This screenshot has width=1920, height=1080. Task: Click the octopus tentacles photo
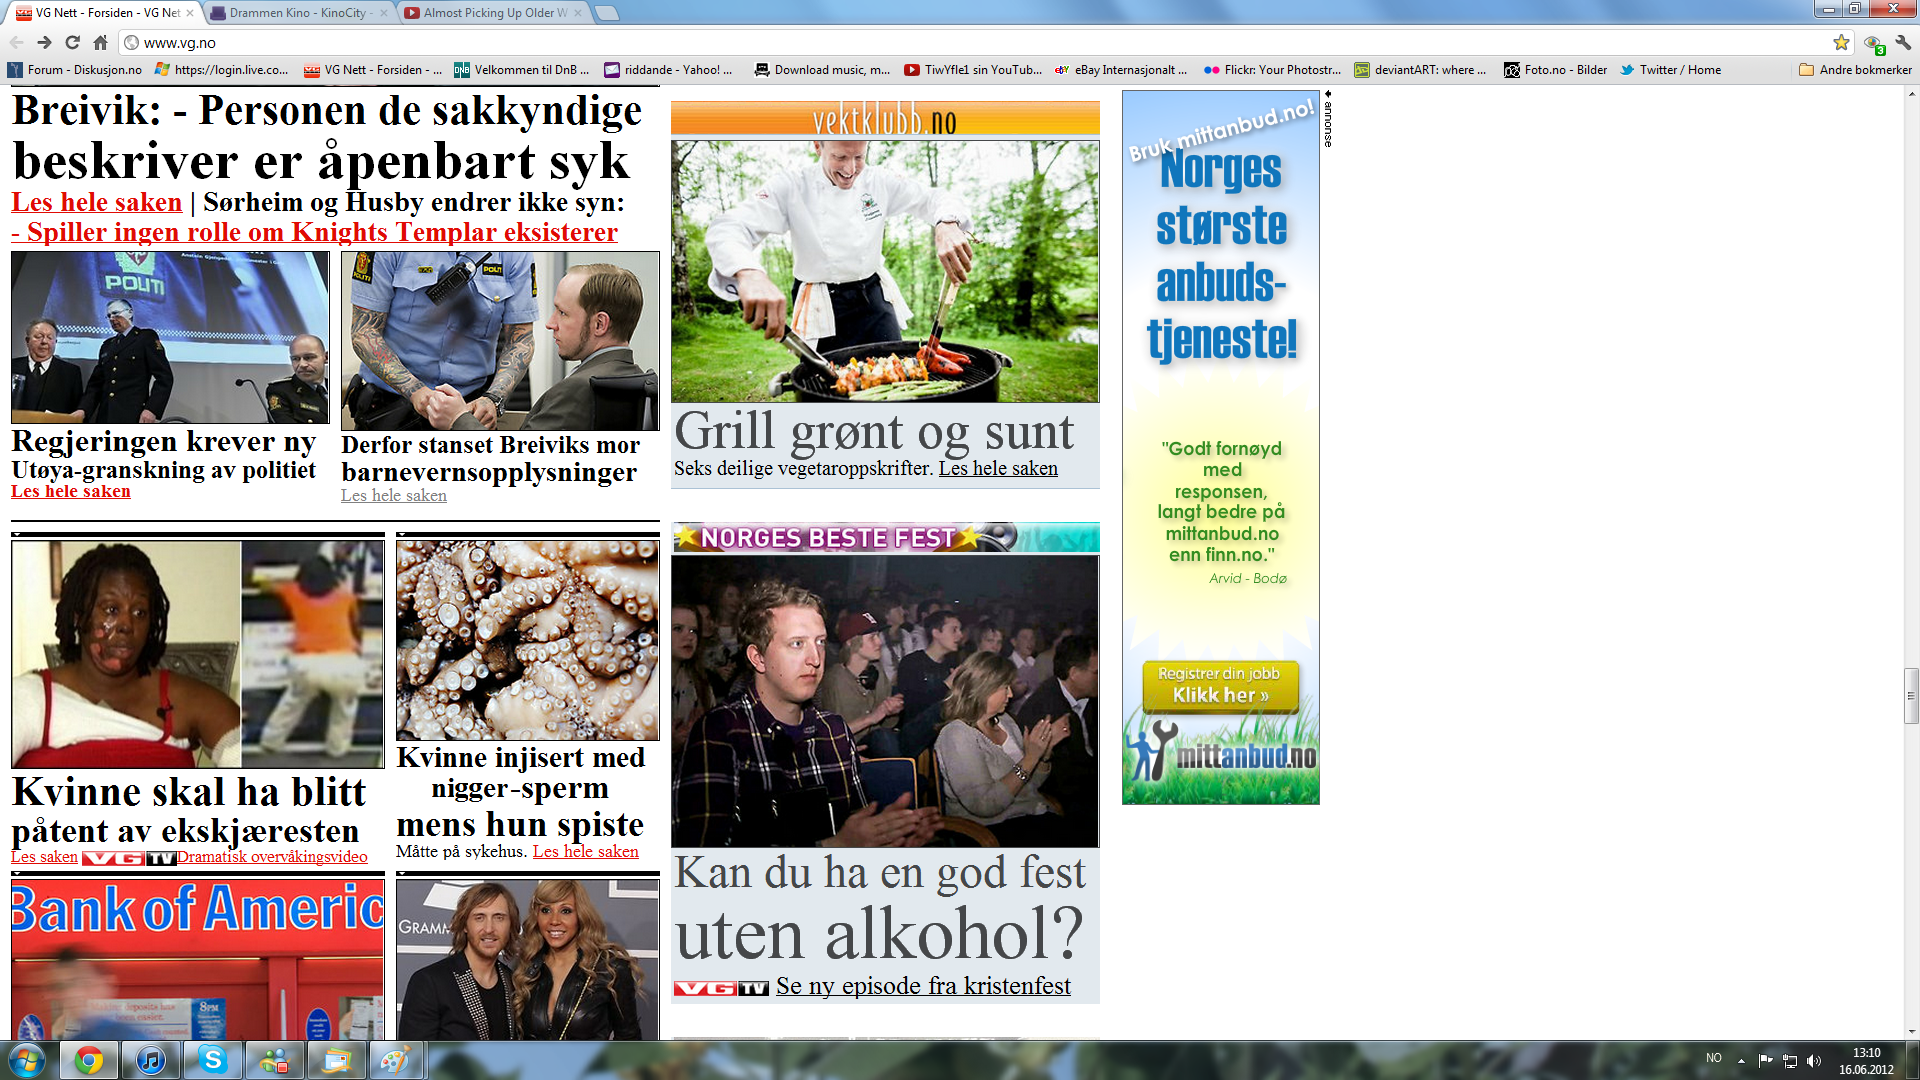tap(527, 640)
